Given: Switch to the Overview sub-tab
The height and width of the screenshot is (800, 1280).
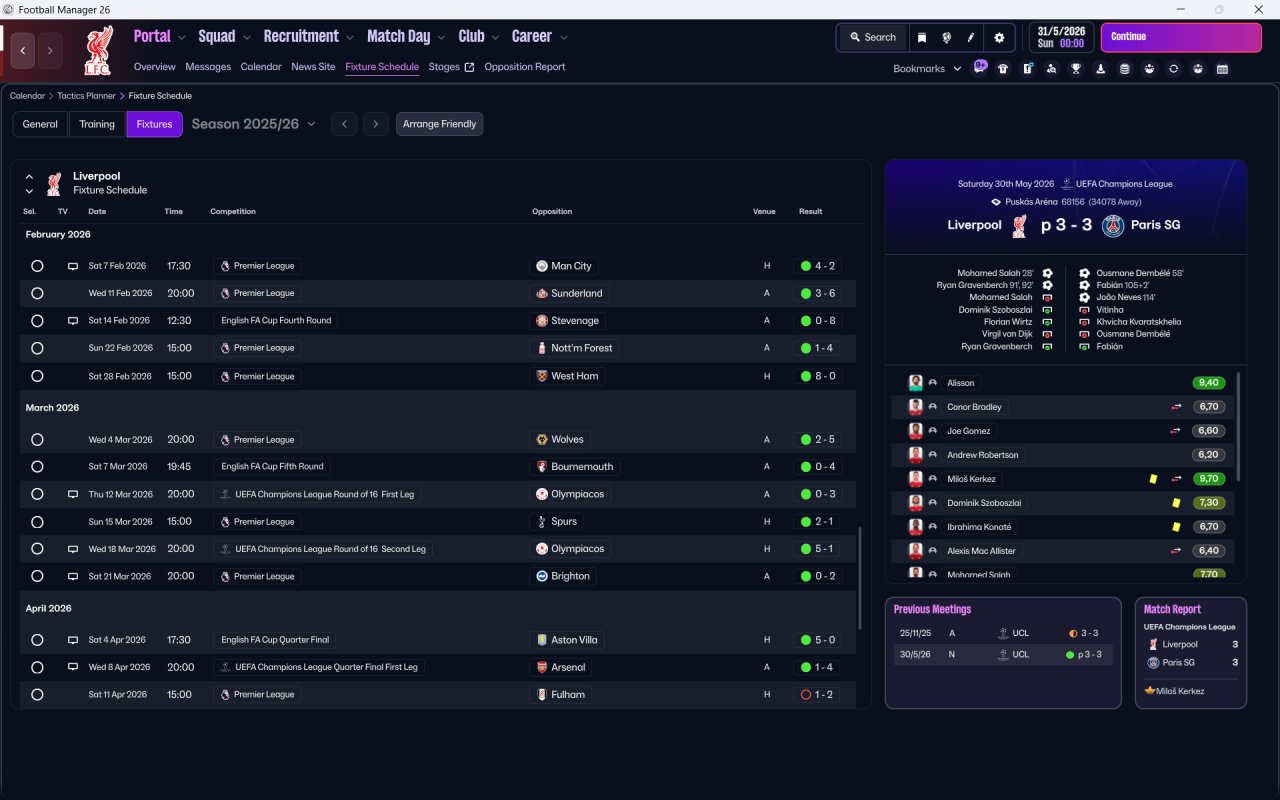Looking at the screenshot, I should 155,67.
